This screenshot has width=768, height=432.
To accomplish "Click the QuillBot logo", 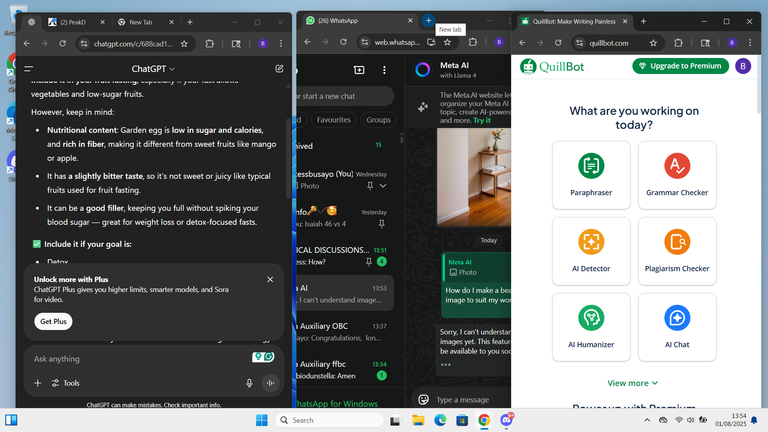I will tap(552, 66).
